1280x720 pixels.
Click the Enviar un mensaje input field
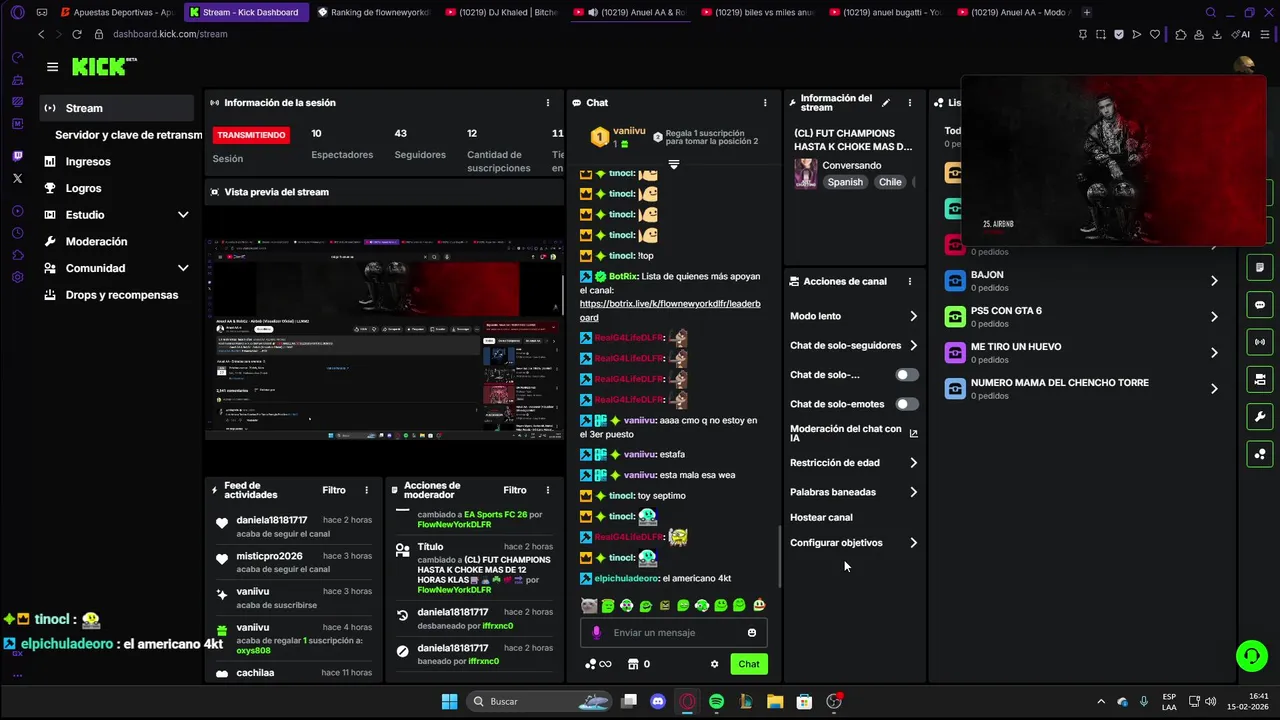coord(674,632)
